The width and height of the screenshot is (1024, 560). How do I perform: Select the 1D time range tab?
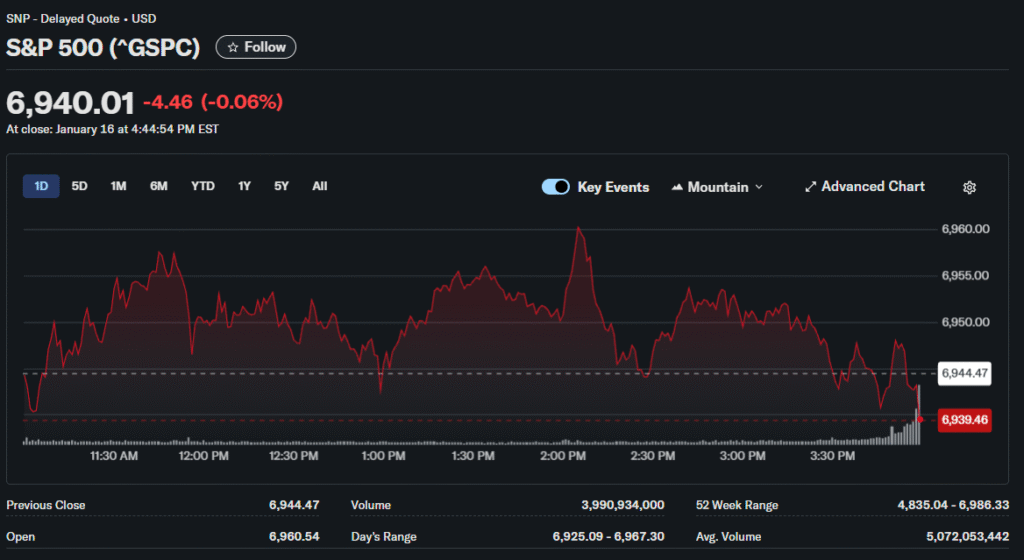(x=41, y=186)
